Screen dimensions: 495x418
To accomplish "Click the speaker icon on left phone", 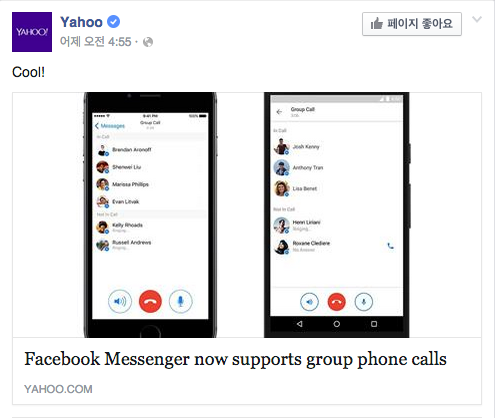I will coord(120,301).
